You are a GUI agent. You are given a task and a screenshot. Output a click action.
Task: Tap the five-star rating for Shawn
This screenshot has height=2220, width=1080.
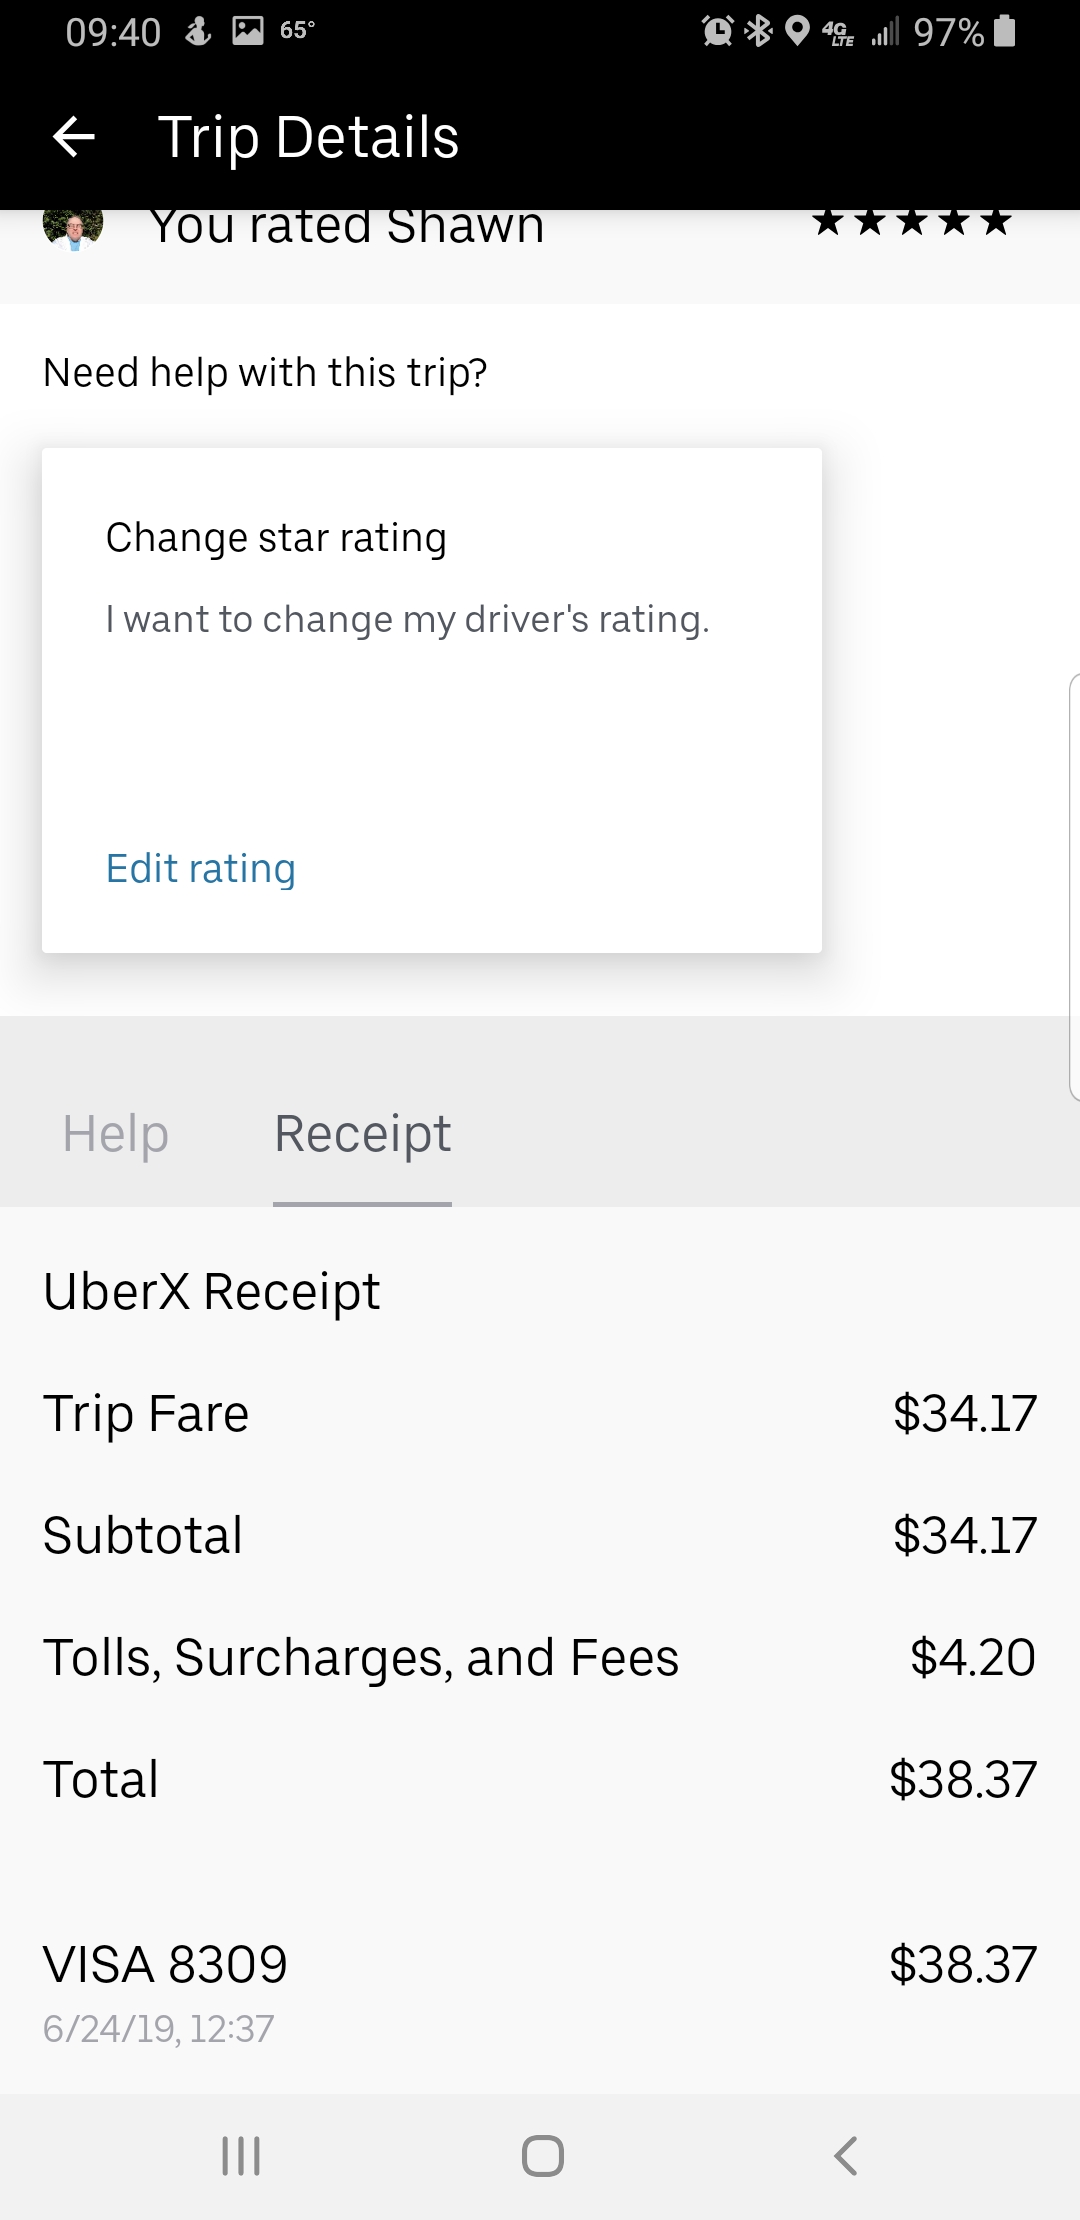coord(911,222)
